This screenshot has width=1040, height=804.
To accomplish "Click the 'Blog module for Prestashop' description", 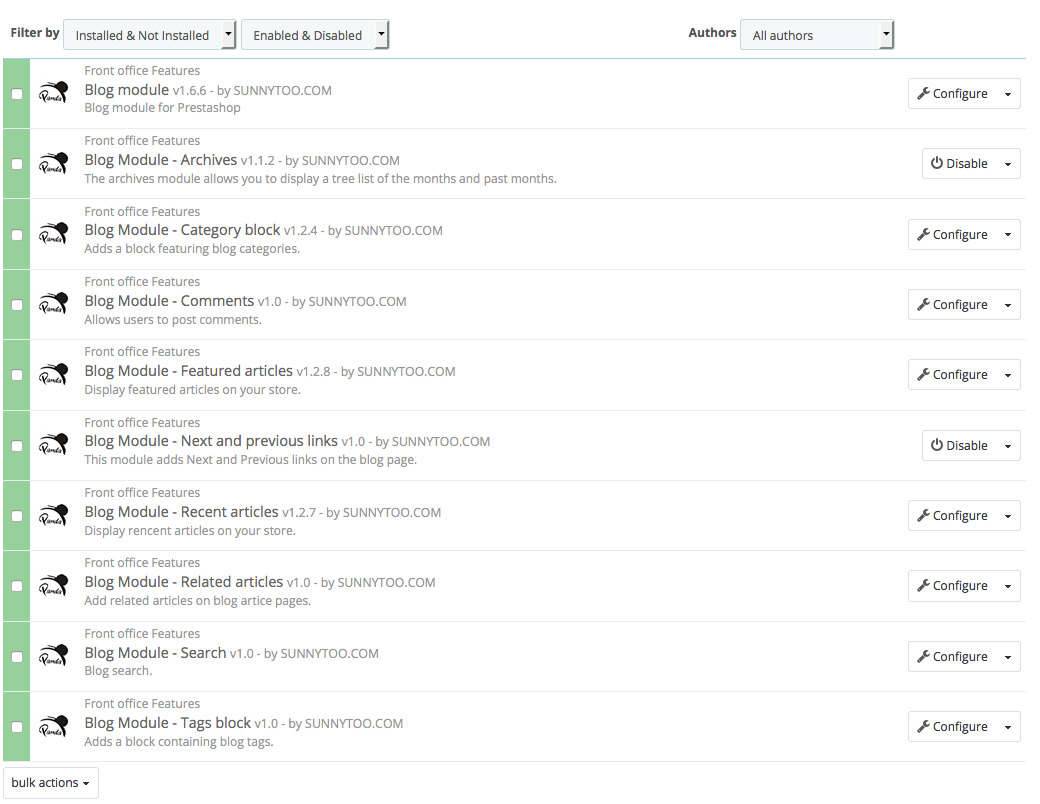I will tap(162, 108).
